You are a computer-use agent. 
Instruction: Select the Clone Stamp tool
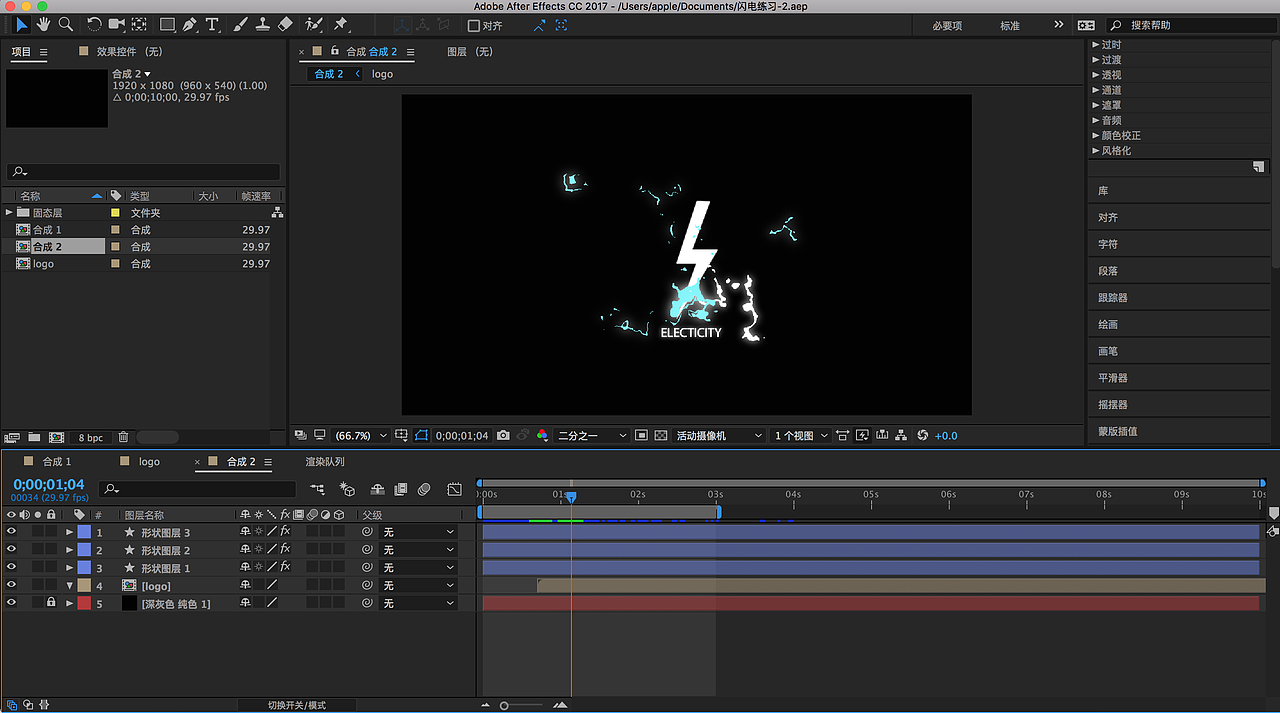(x=262, y=24)
